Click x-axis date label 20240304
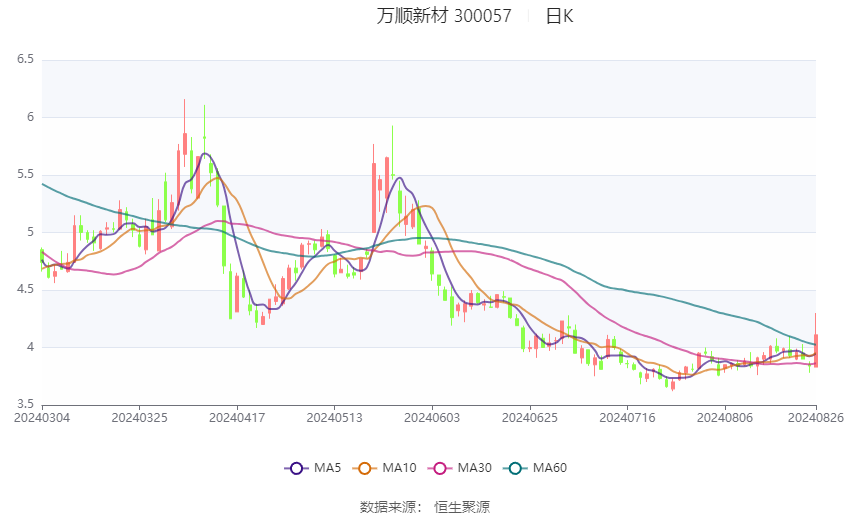The height and width of the screenshot is (517, 850). [42, 418]
